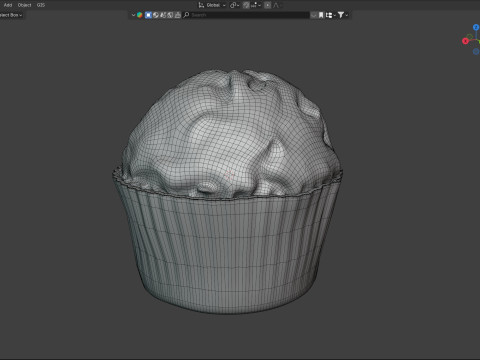Open the snapping options dropdown

(x=256, y=5)
